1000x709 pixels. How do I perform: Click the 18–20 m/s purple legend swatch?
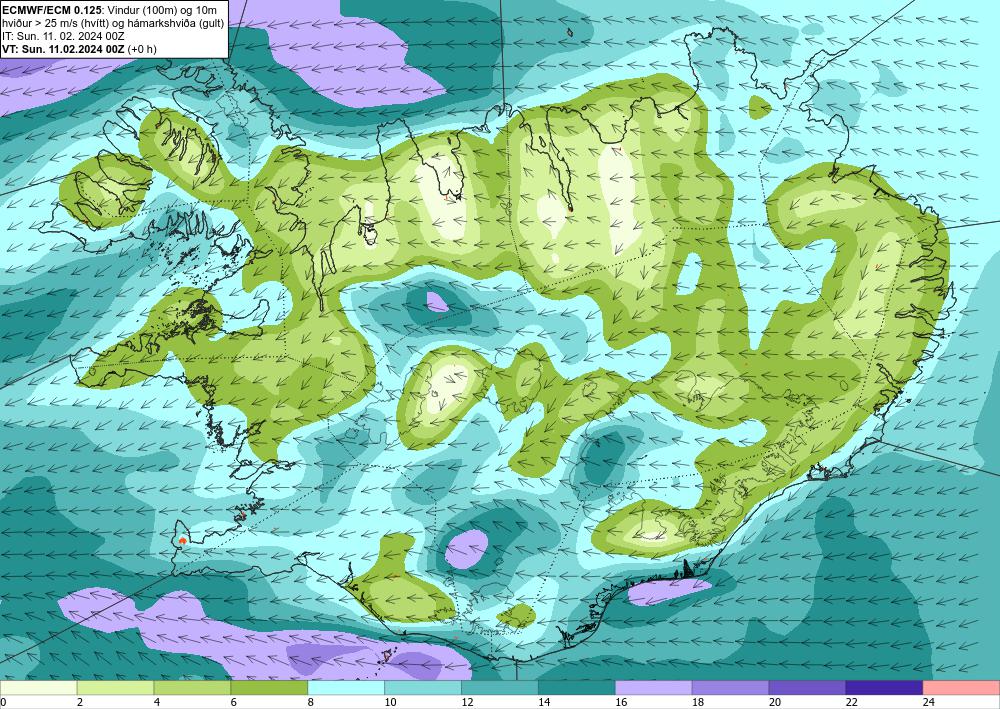[x=730, y=688]
